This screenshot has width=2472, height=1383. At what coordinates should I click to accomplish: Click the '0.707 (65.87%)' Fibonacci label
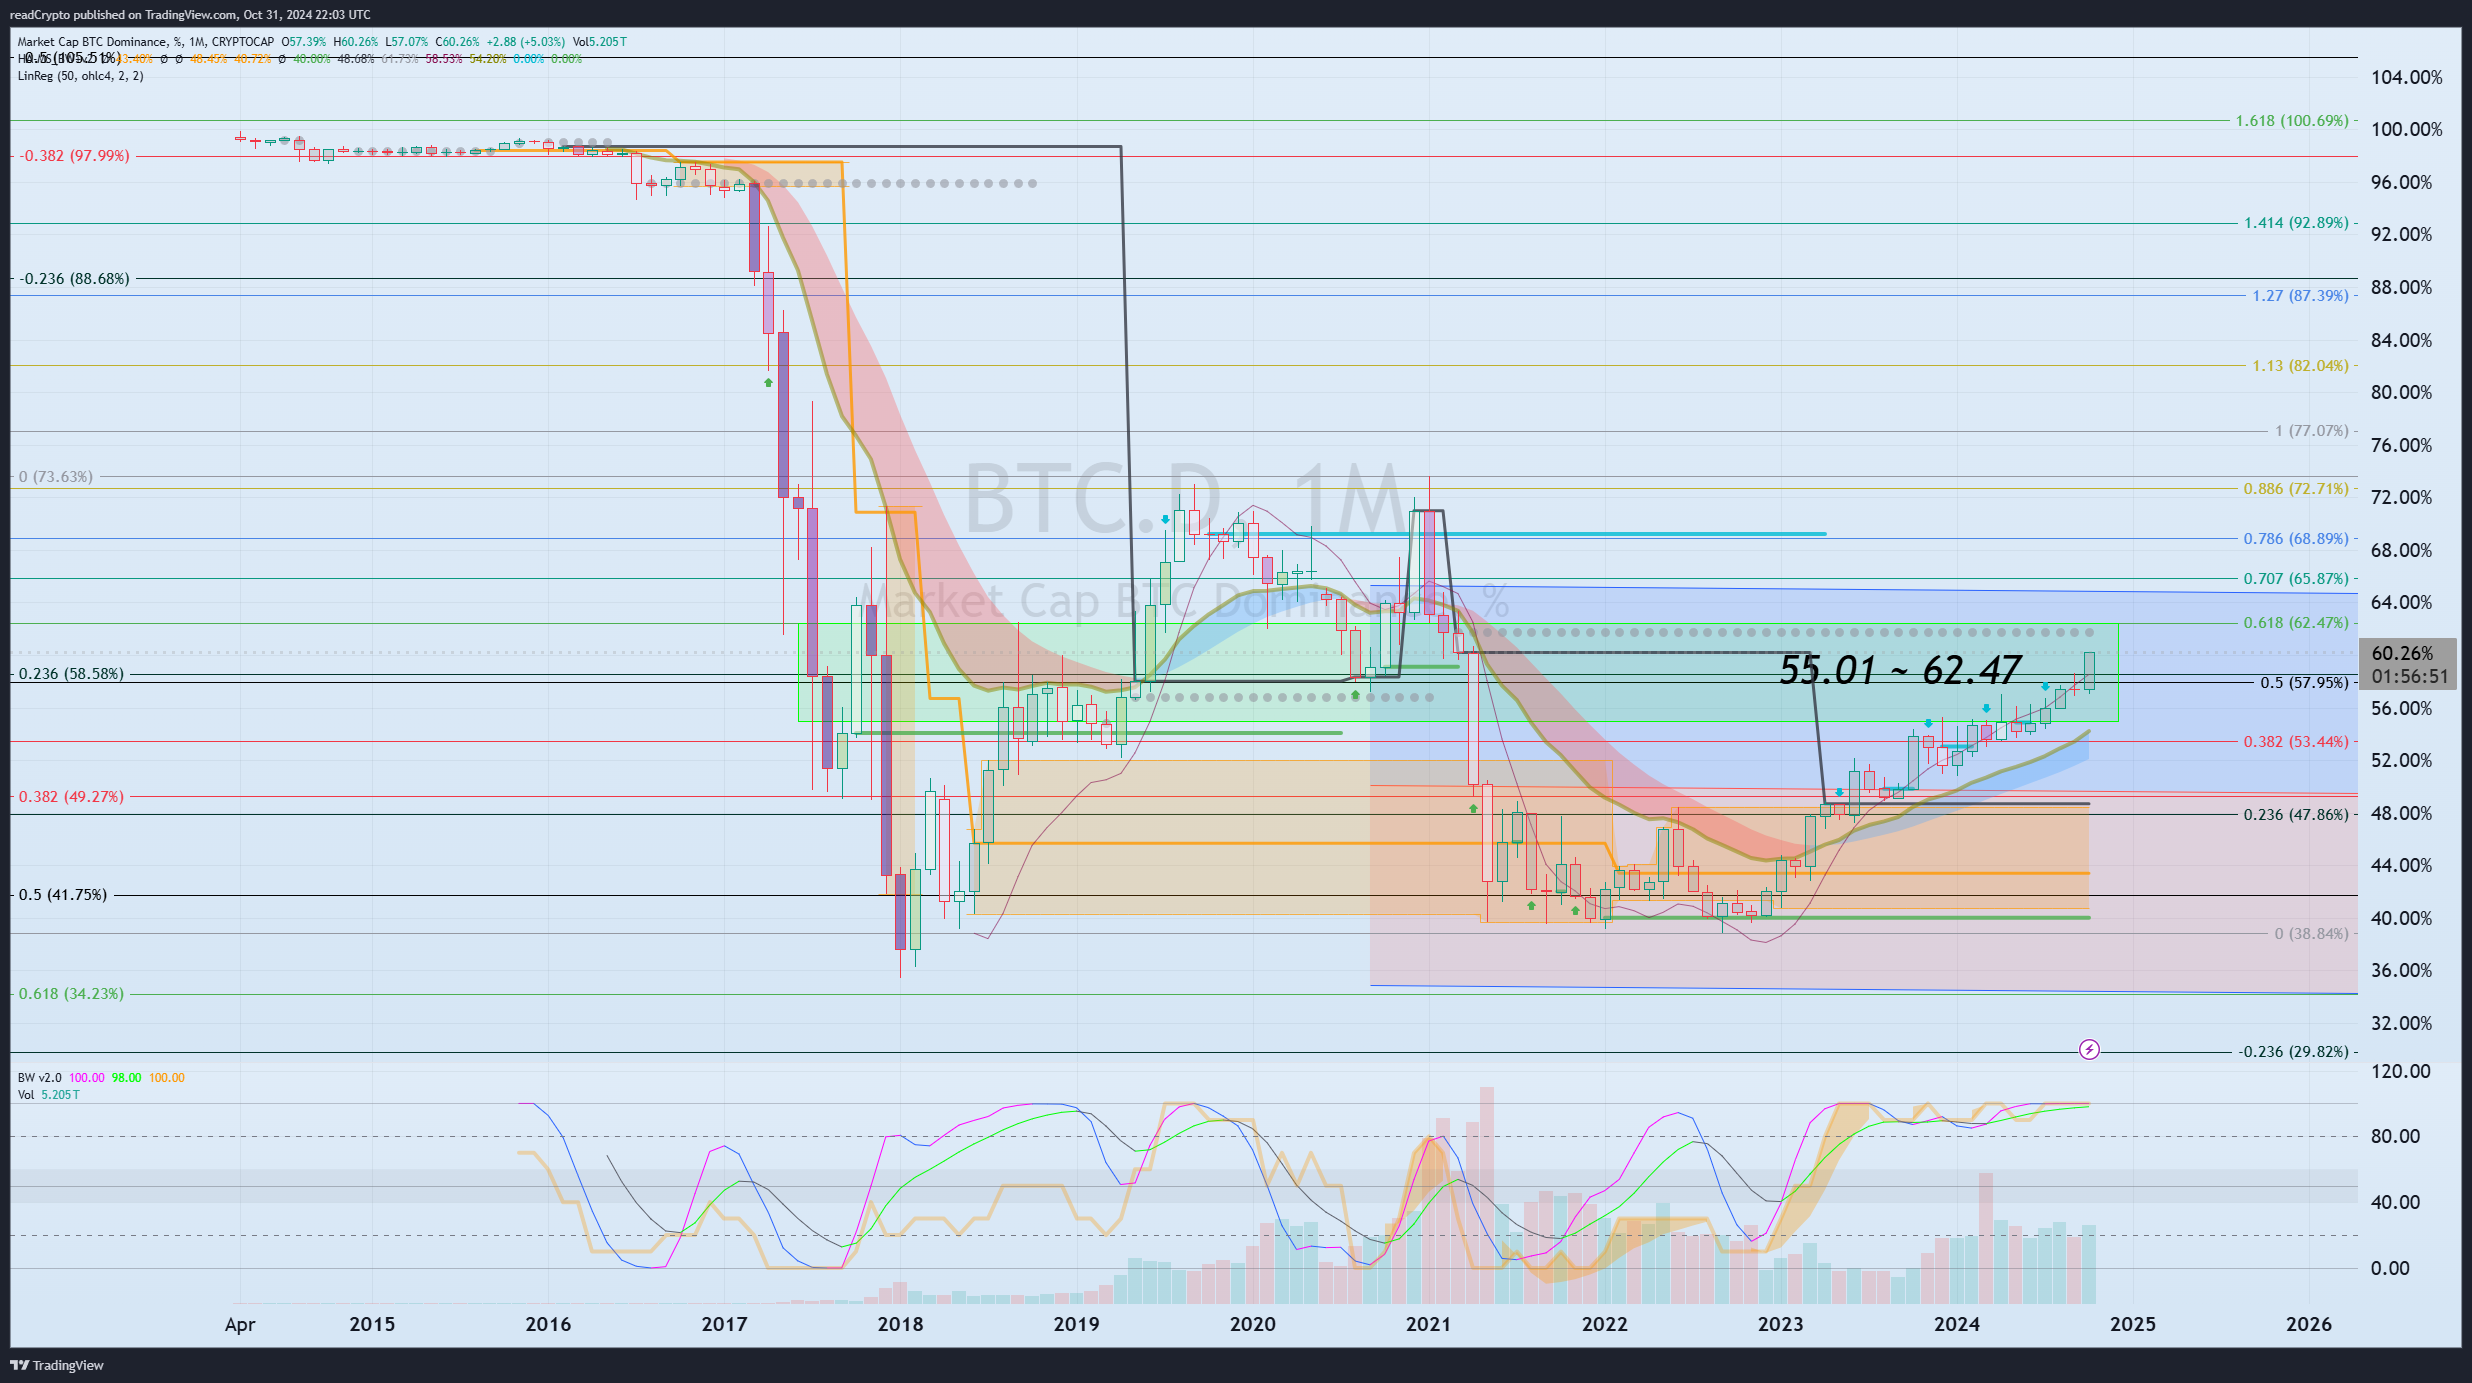2296,579
